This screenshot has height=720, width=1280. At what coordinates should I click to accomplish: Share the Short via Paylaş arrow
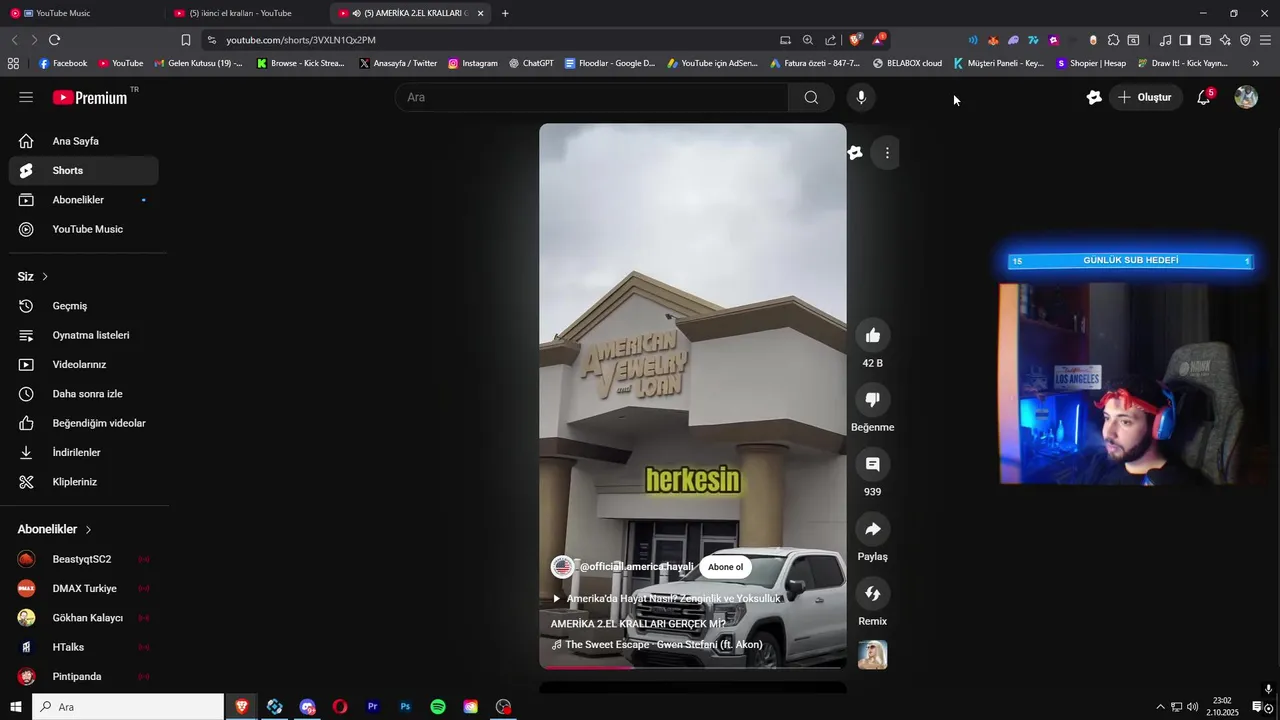873,529
